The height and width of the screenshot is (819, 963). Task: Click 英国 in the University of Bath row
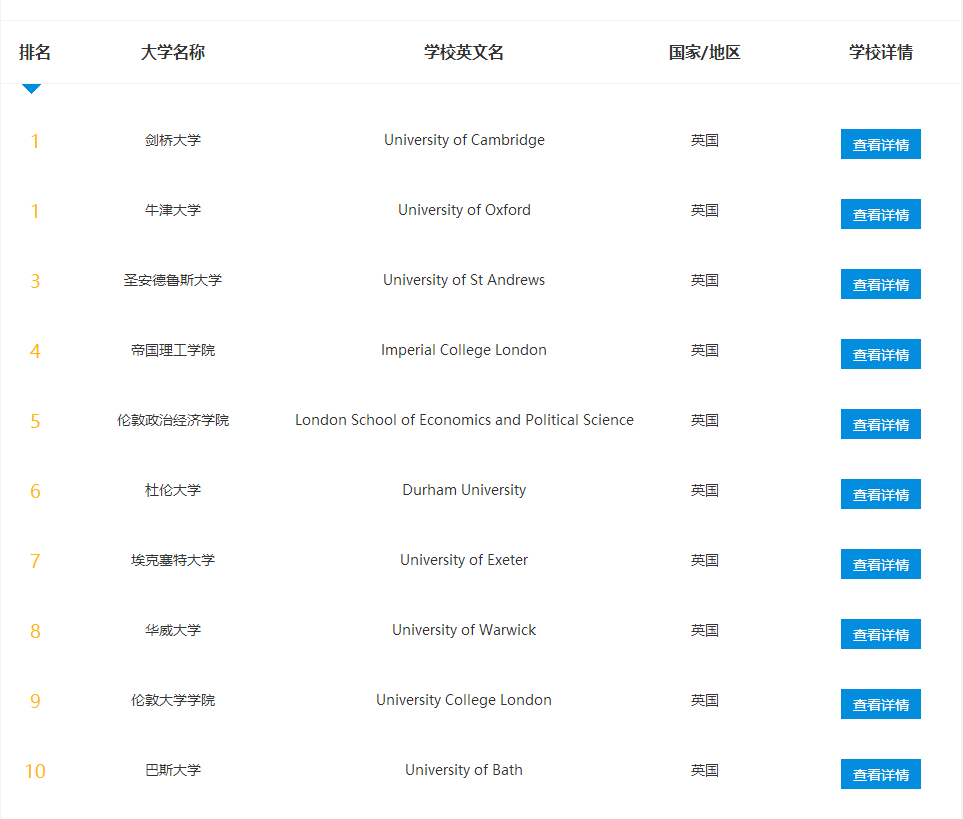tap(704, 770)
